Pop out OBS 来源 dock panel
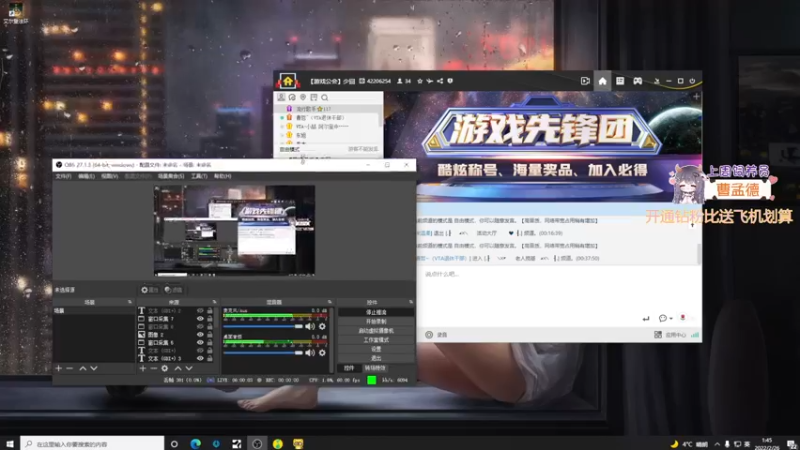 (x=214, y=302)
